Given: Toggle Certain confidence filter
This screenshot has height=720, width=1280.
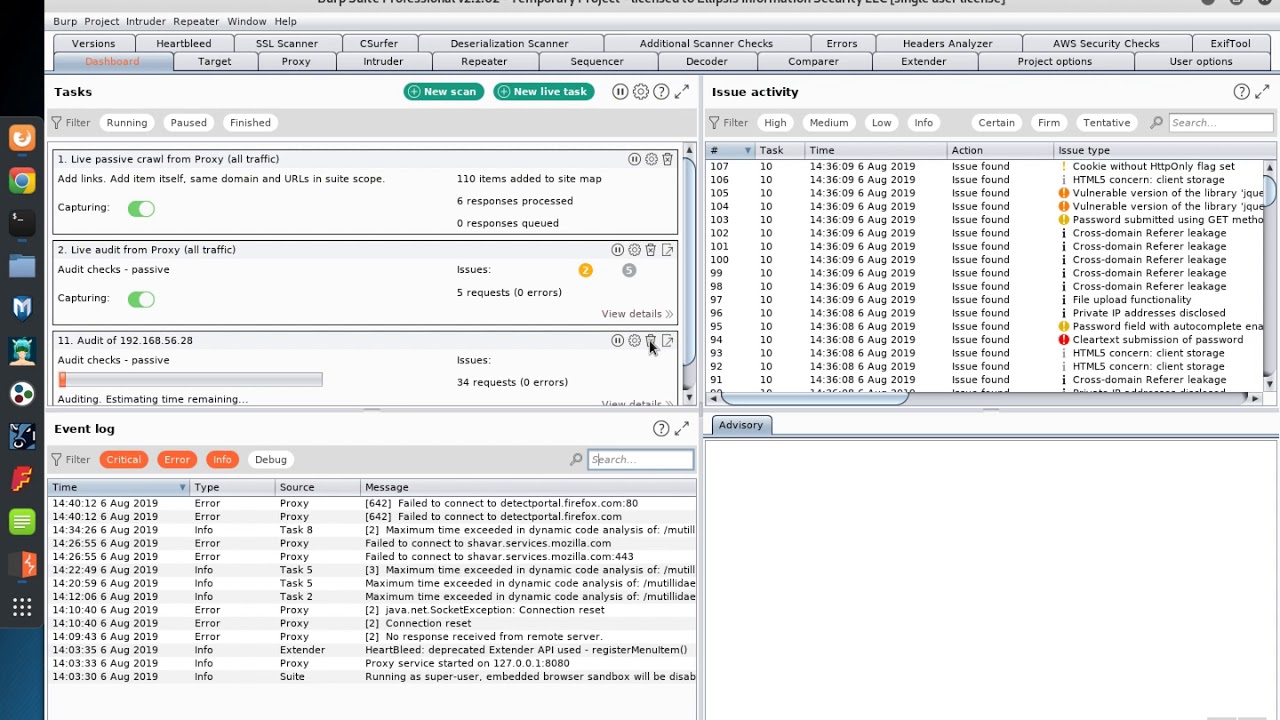Looking at the screenshot, I should [x=996, y=123].
